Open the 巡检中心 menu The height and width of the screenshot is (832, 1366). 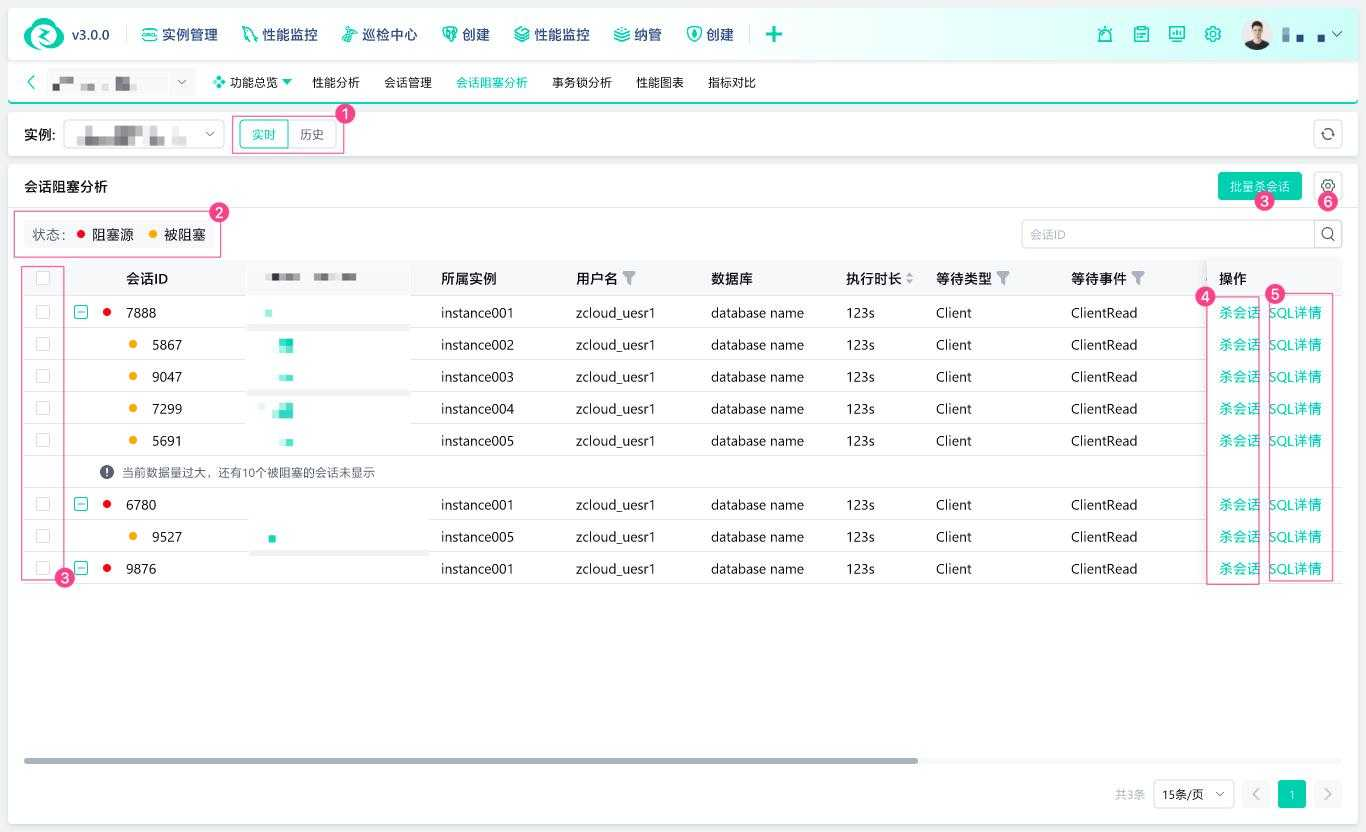[x=379, y=34]
